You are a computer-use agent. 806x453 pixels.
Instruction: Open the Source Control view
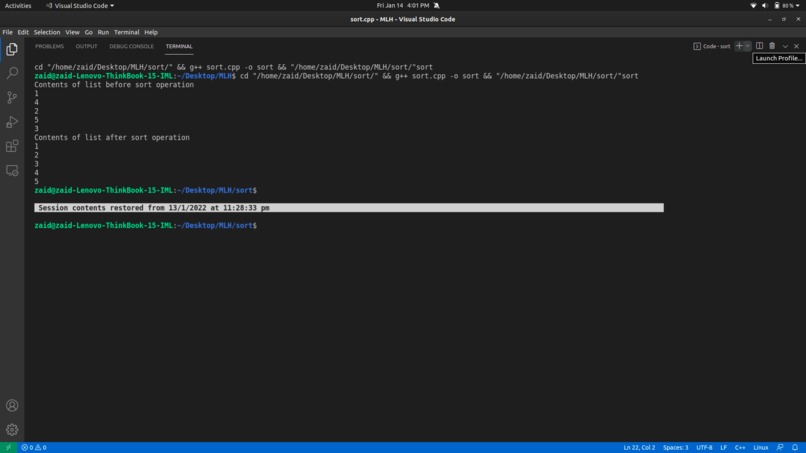[12, 97]
